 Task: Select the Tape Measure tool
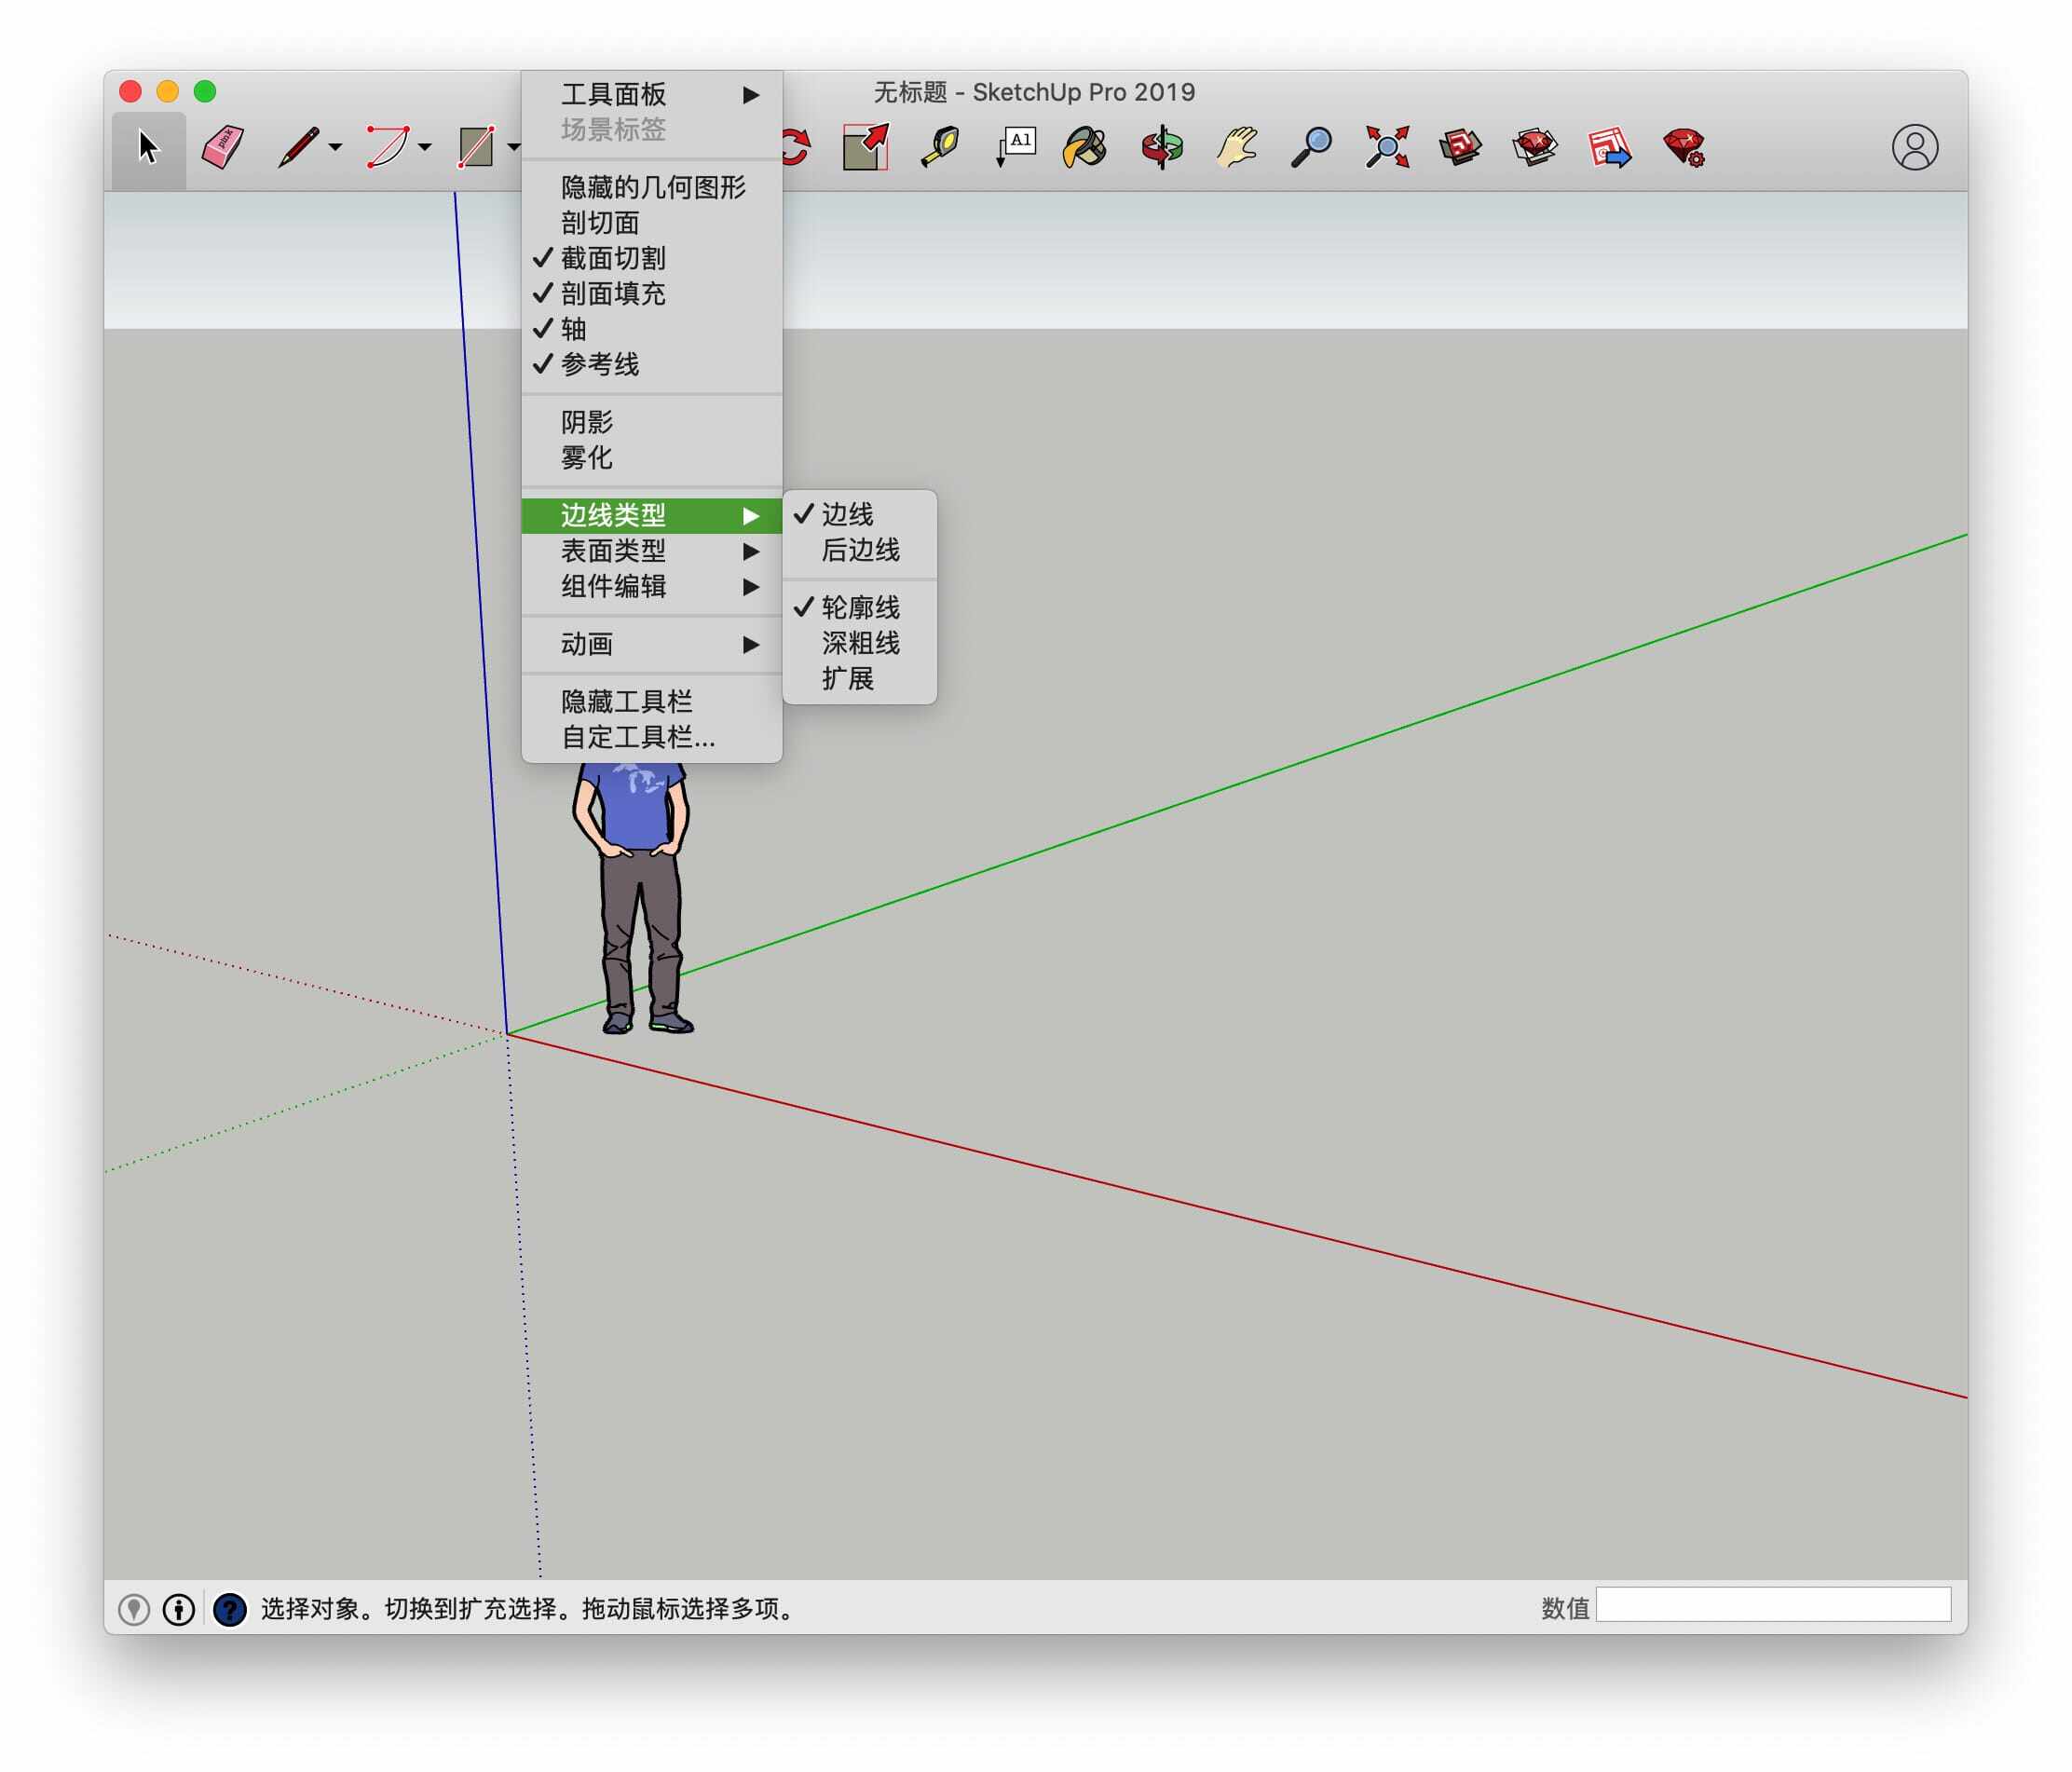pyautogui.click(x=939, y=148)
